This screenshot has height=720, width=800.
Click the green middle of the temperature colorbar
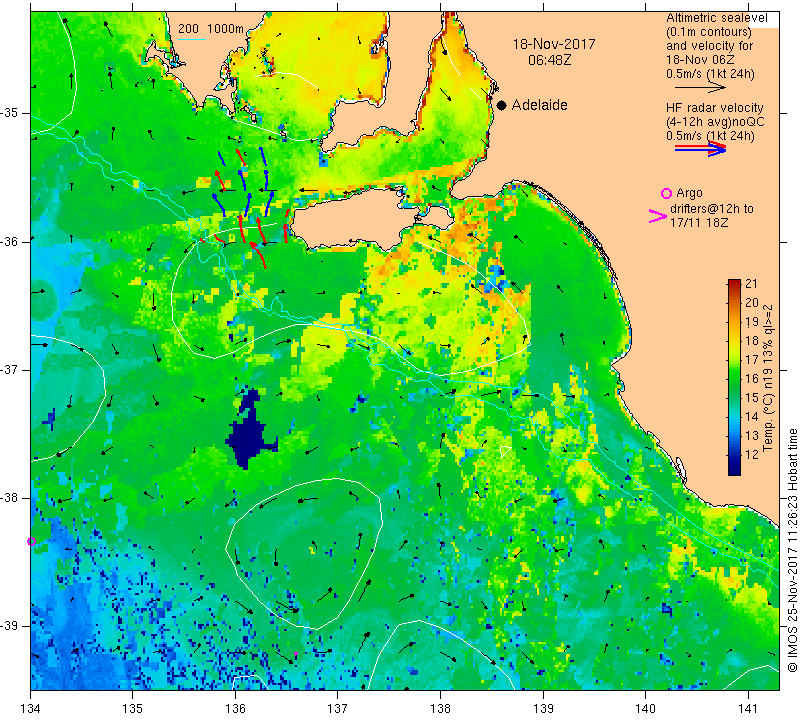[734, 378]
